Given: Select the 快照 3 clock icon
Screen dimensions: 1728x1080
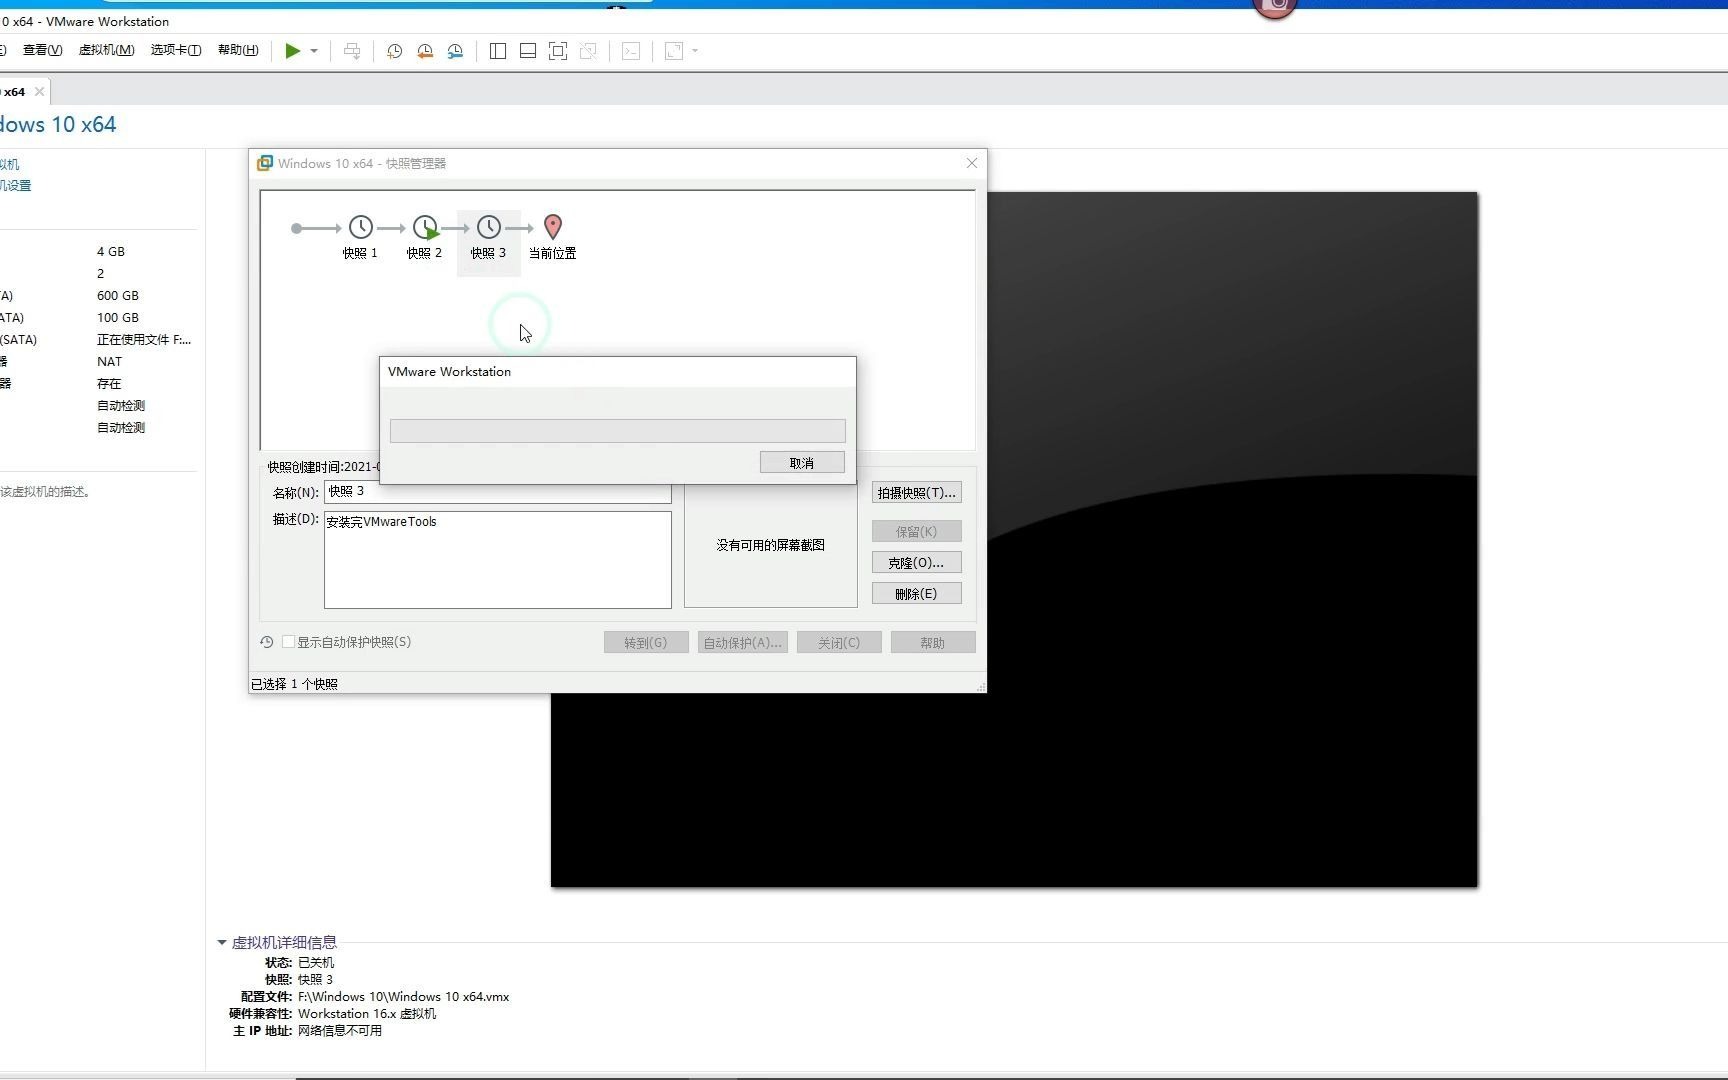Looking at the screenshot, I should tap(489, 227).
